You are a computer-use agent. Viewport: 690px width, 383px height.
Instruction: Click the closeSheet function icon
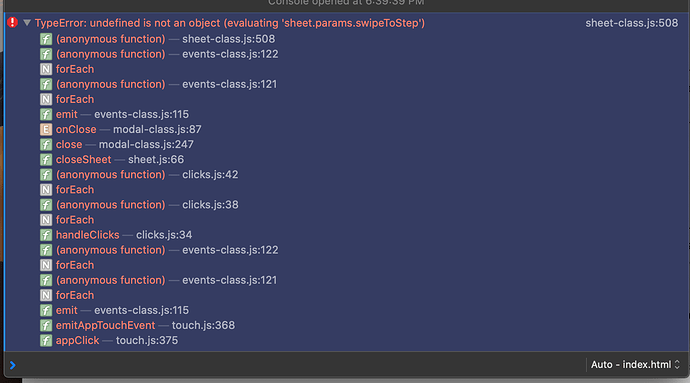(46, 159)
